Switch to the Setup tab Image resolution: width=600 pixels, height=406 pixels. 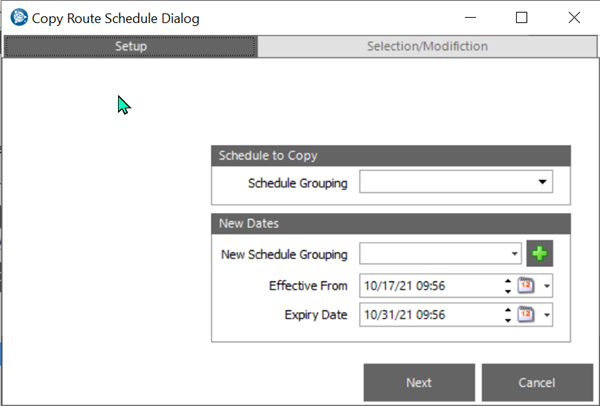click(x=131, y=46)
